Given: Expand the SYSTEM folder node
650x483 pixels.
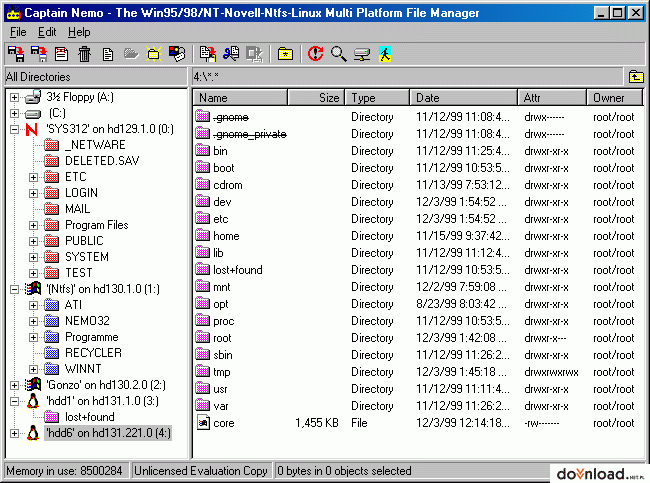Looking at the screenshot, I should pos(33,257).
